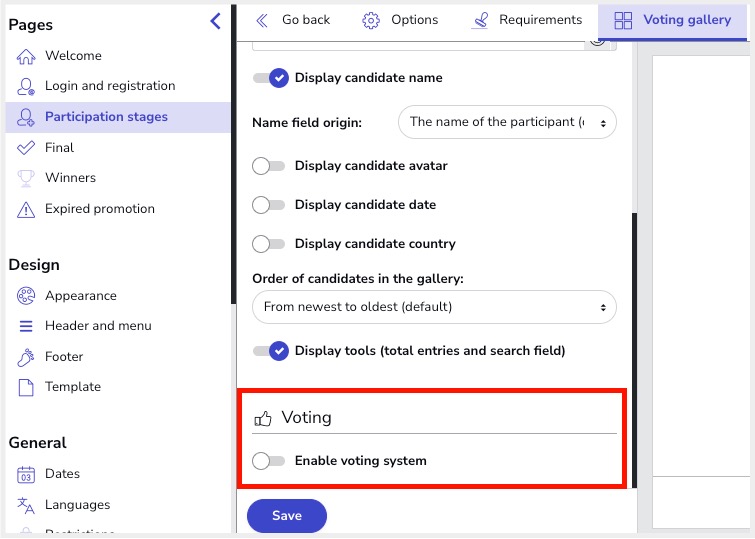Switch to the Requirements tab
Viewport: 755px width, 539px height.
tap(526, 20)
